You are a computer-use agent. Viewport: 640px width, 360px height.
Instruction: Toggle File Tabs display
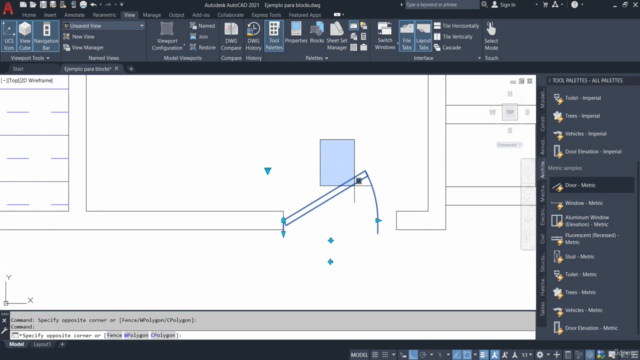pyautogui.click(x=407, y=36)
